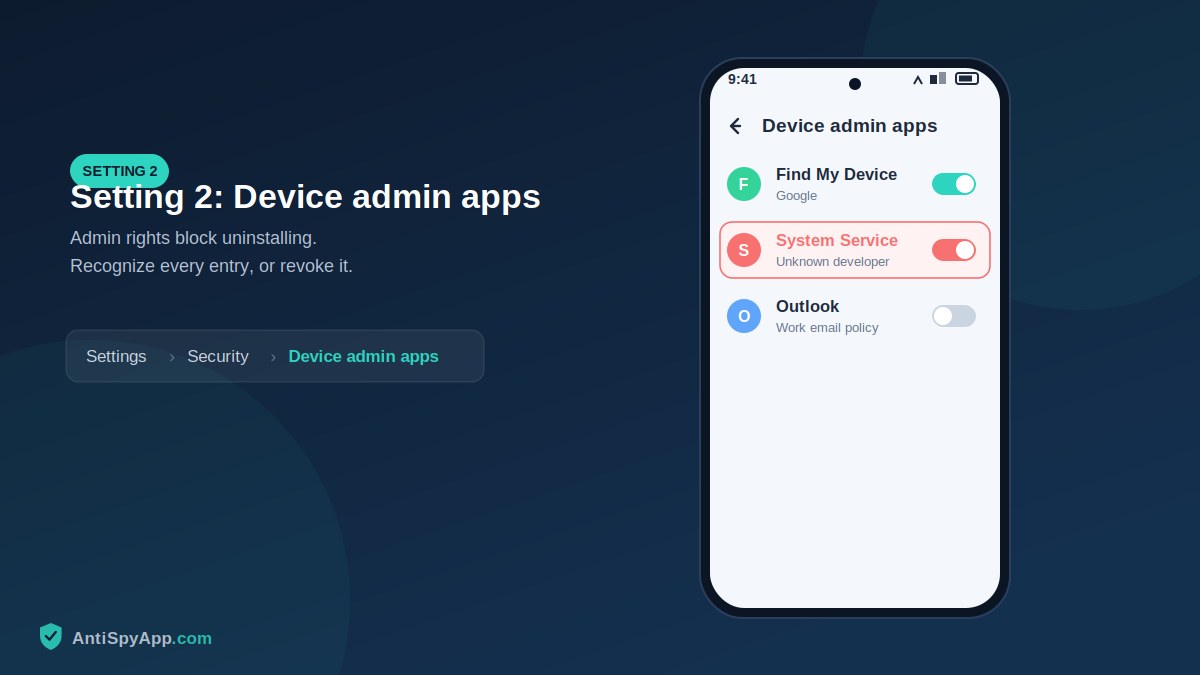Enable the Outlook admin toggle
The height and width of the screenshot is (675, 1200).
click(954, 316)
